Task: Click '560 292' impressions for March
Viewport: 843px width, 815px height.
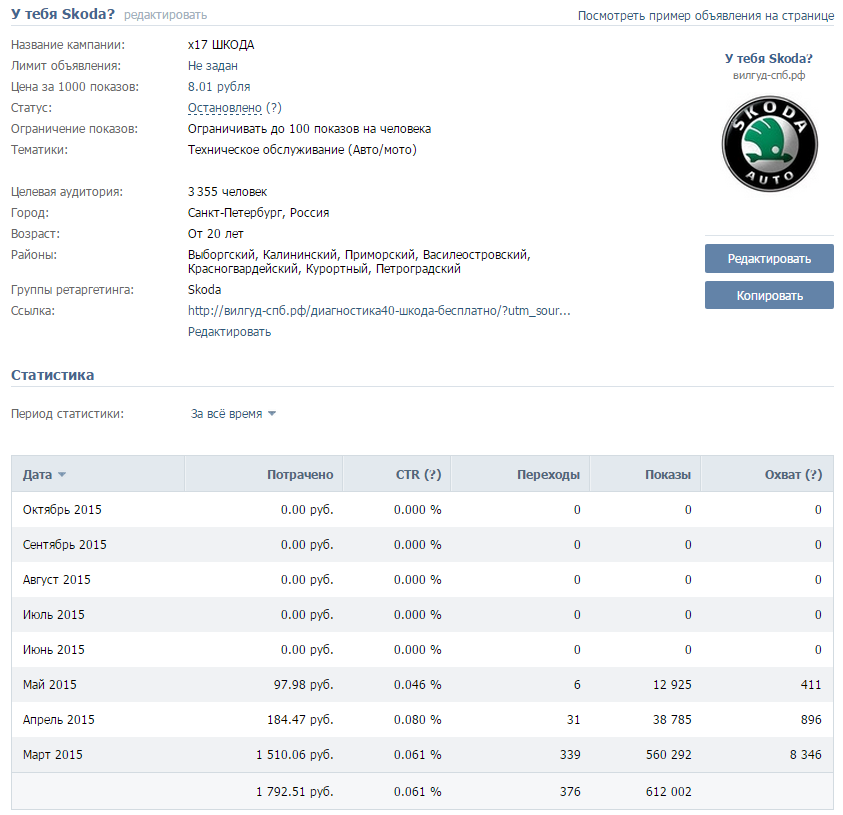Action: point(669,754)
